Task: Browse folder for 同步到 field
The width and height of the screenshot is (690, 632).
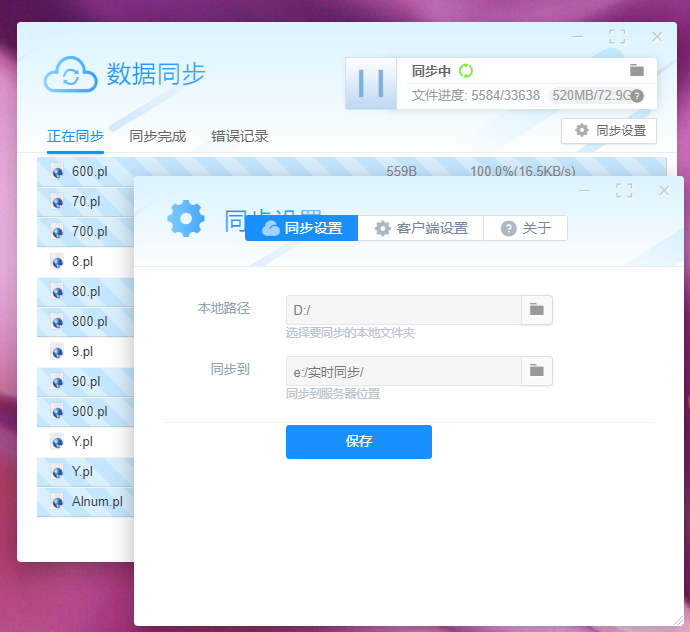Action: click(536, 371)
